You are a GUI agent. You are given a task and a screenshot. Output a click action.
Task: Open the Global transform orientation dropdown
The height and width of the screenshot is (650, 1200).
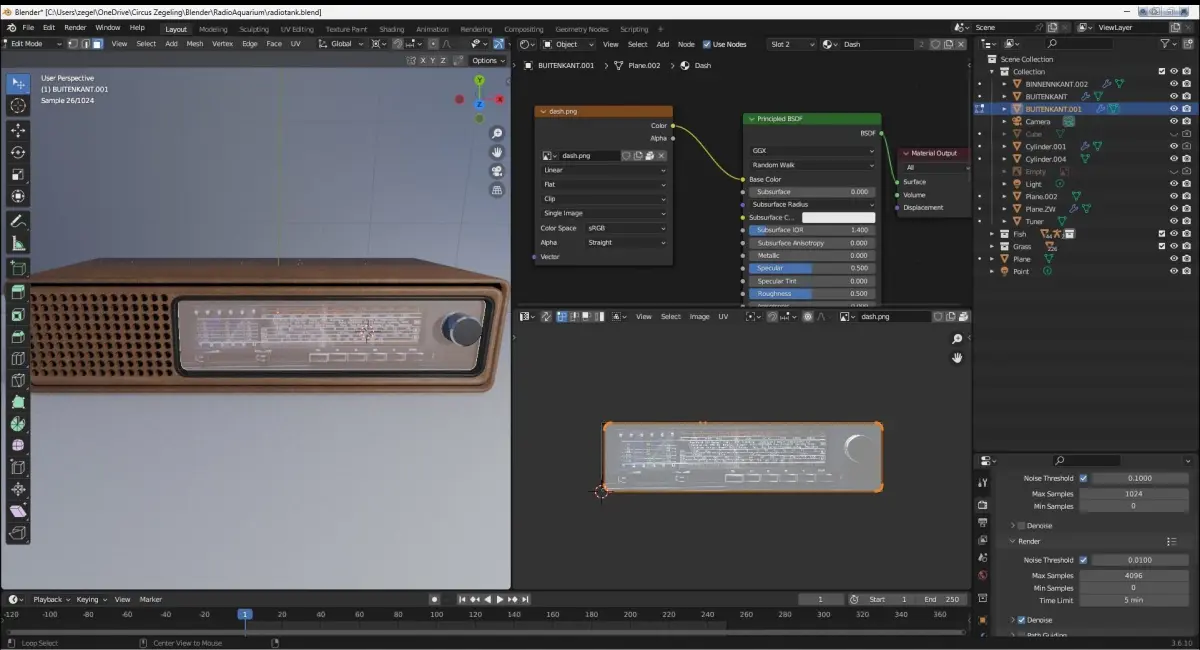343,44
